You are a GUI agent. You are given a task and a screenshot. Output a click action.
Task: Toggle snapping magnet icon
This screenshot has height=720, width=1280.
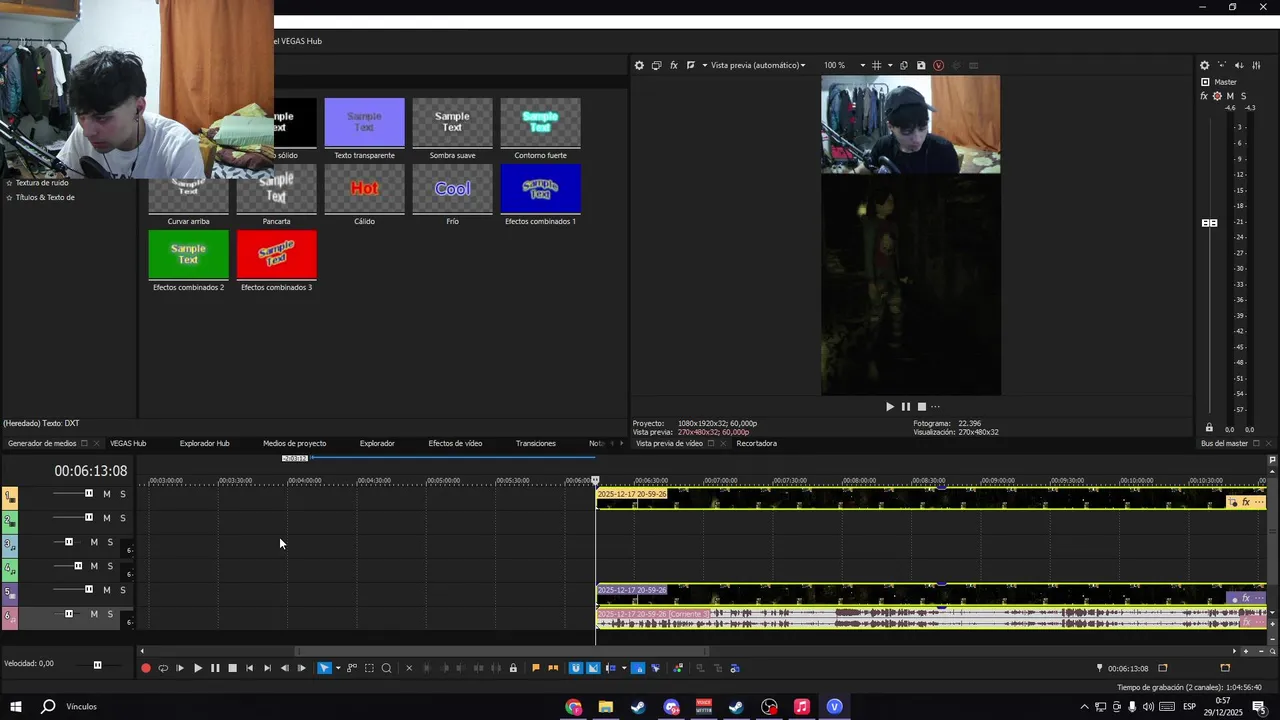point(576,668)
